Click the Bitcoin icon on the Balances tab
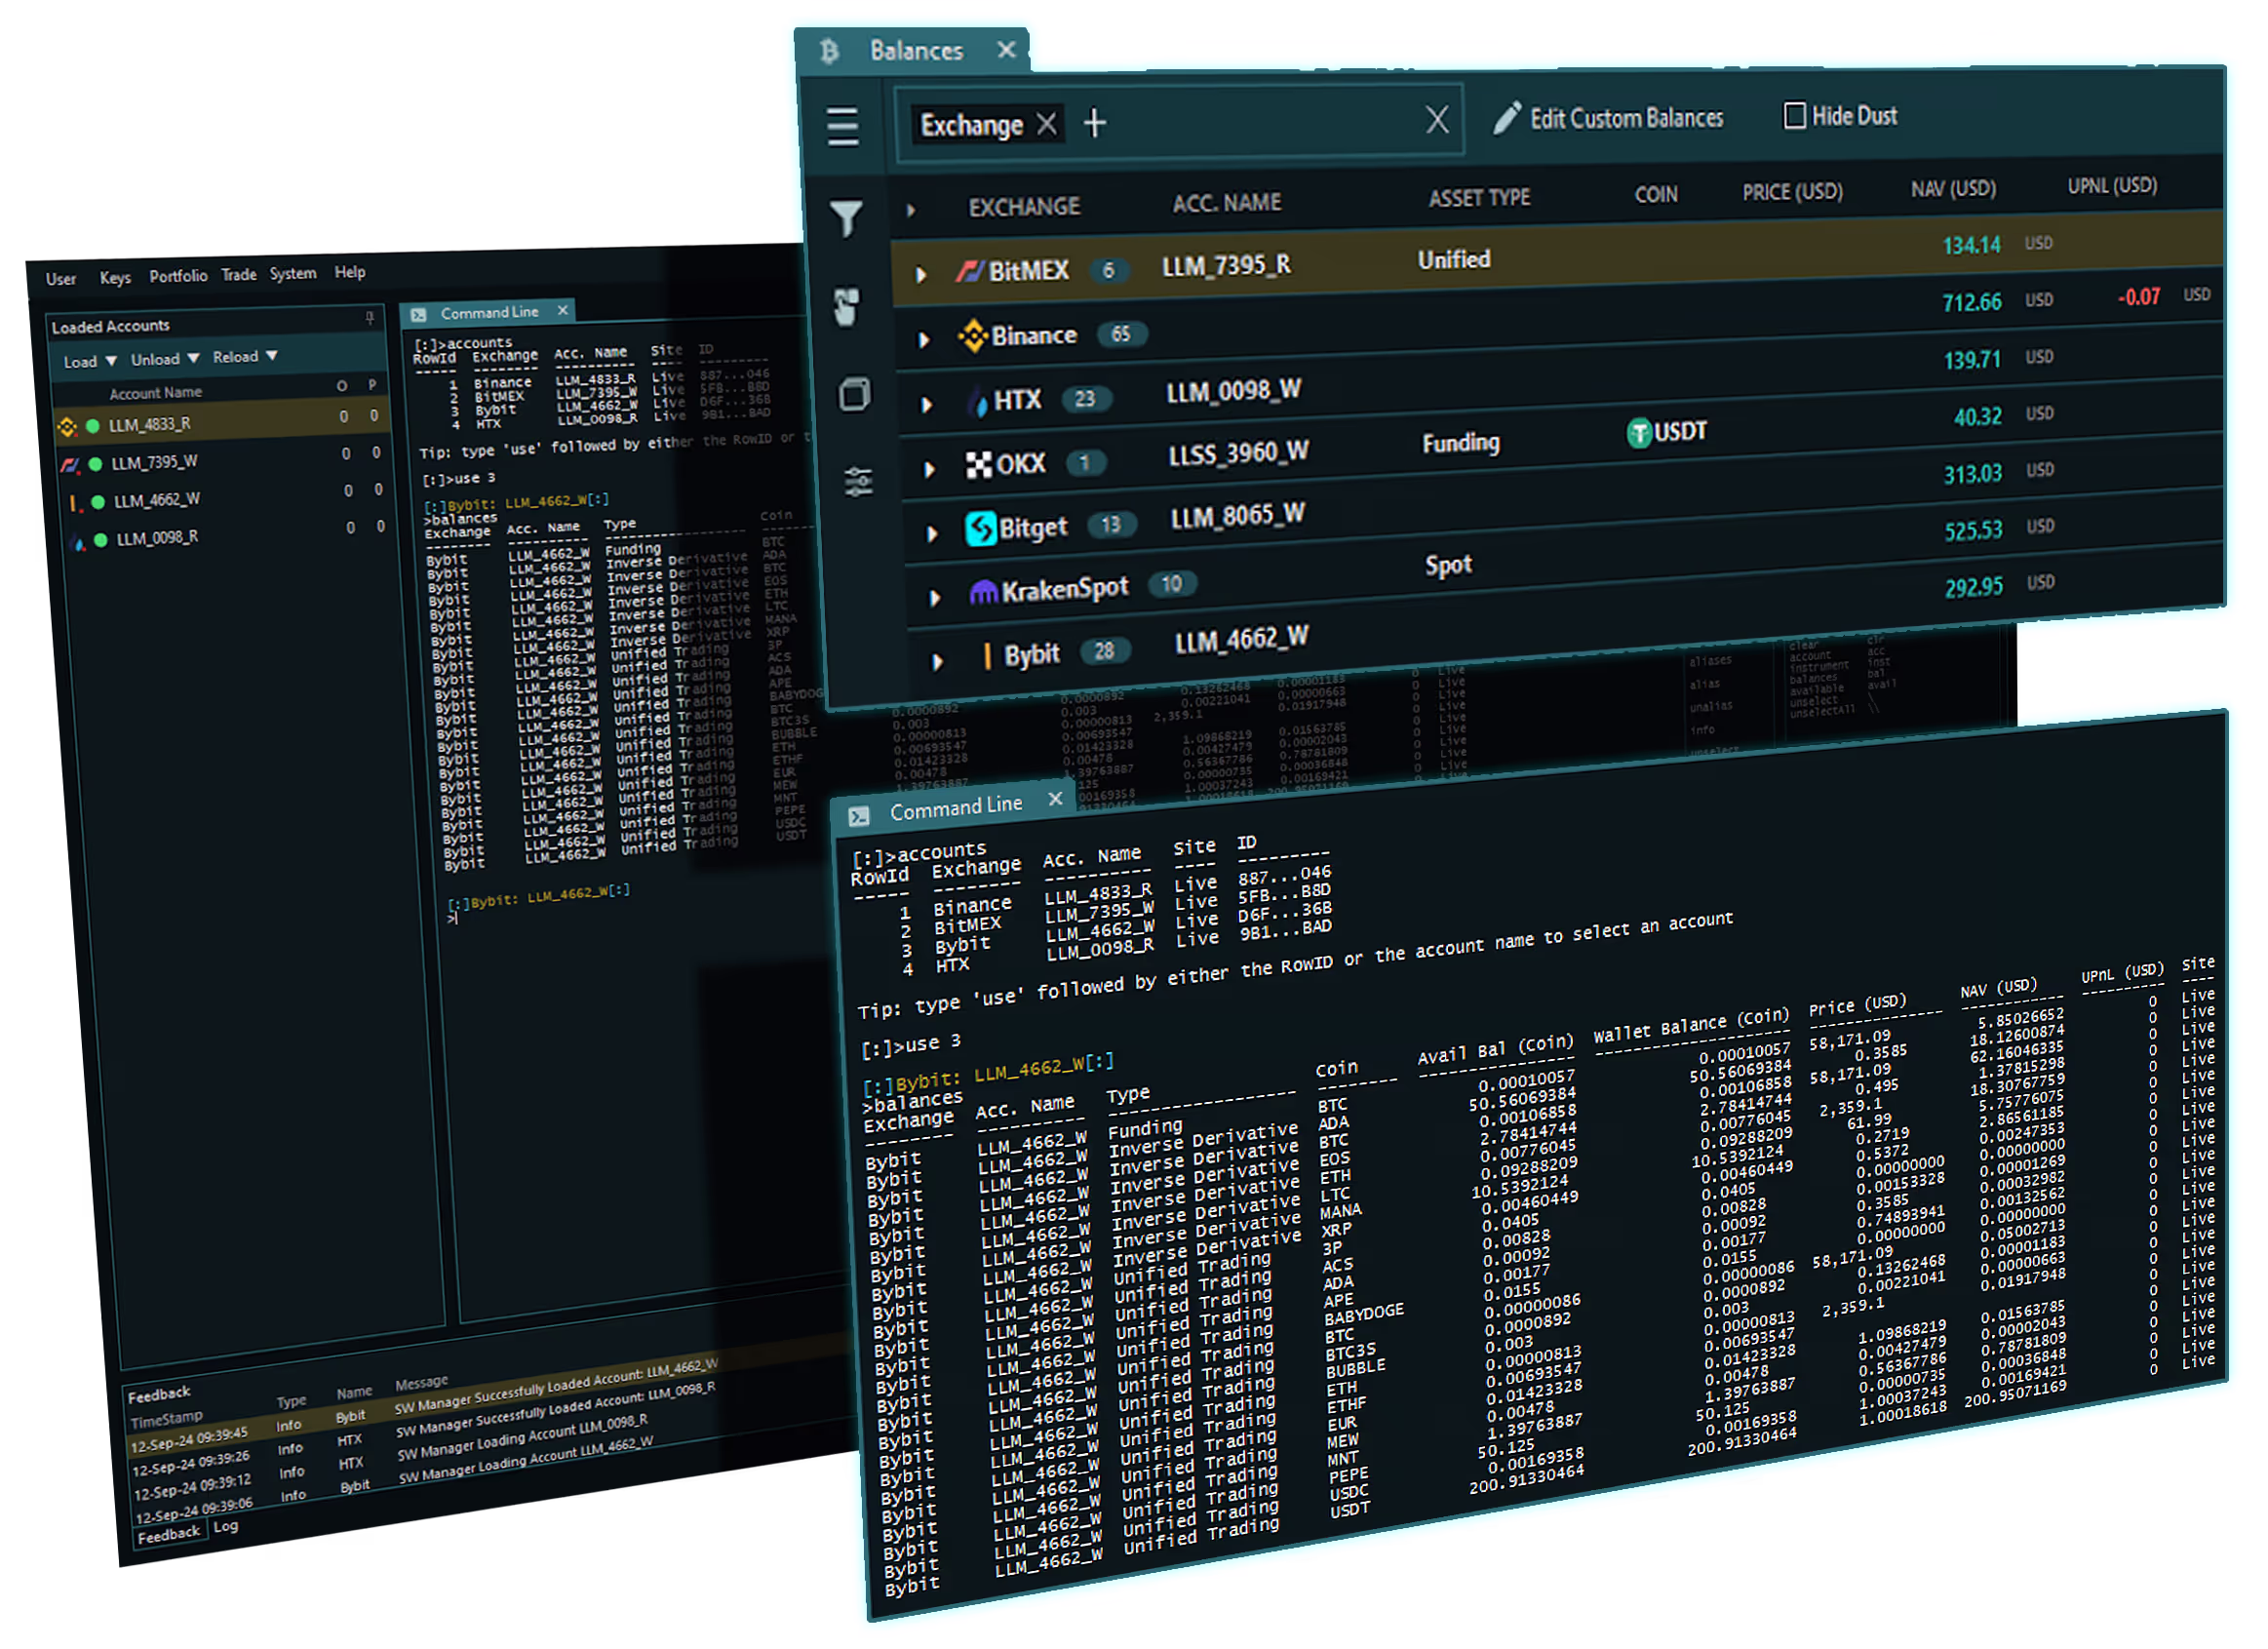Screen dimensions: 2268x1649 coord(830,50)
